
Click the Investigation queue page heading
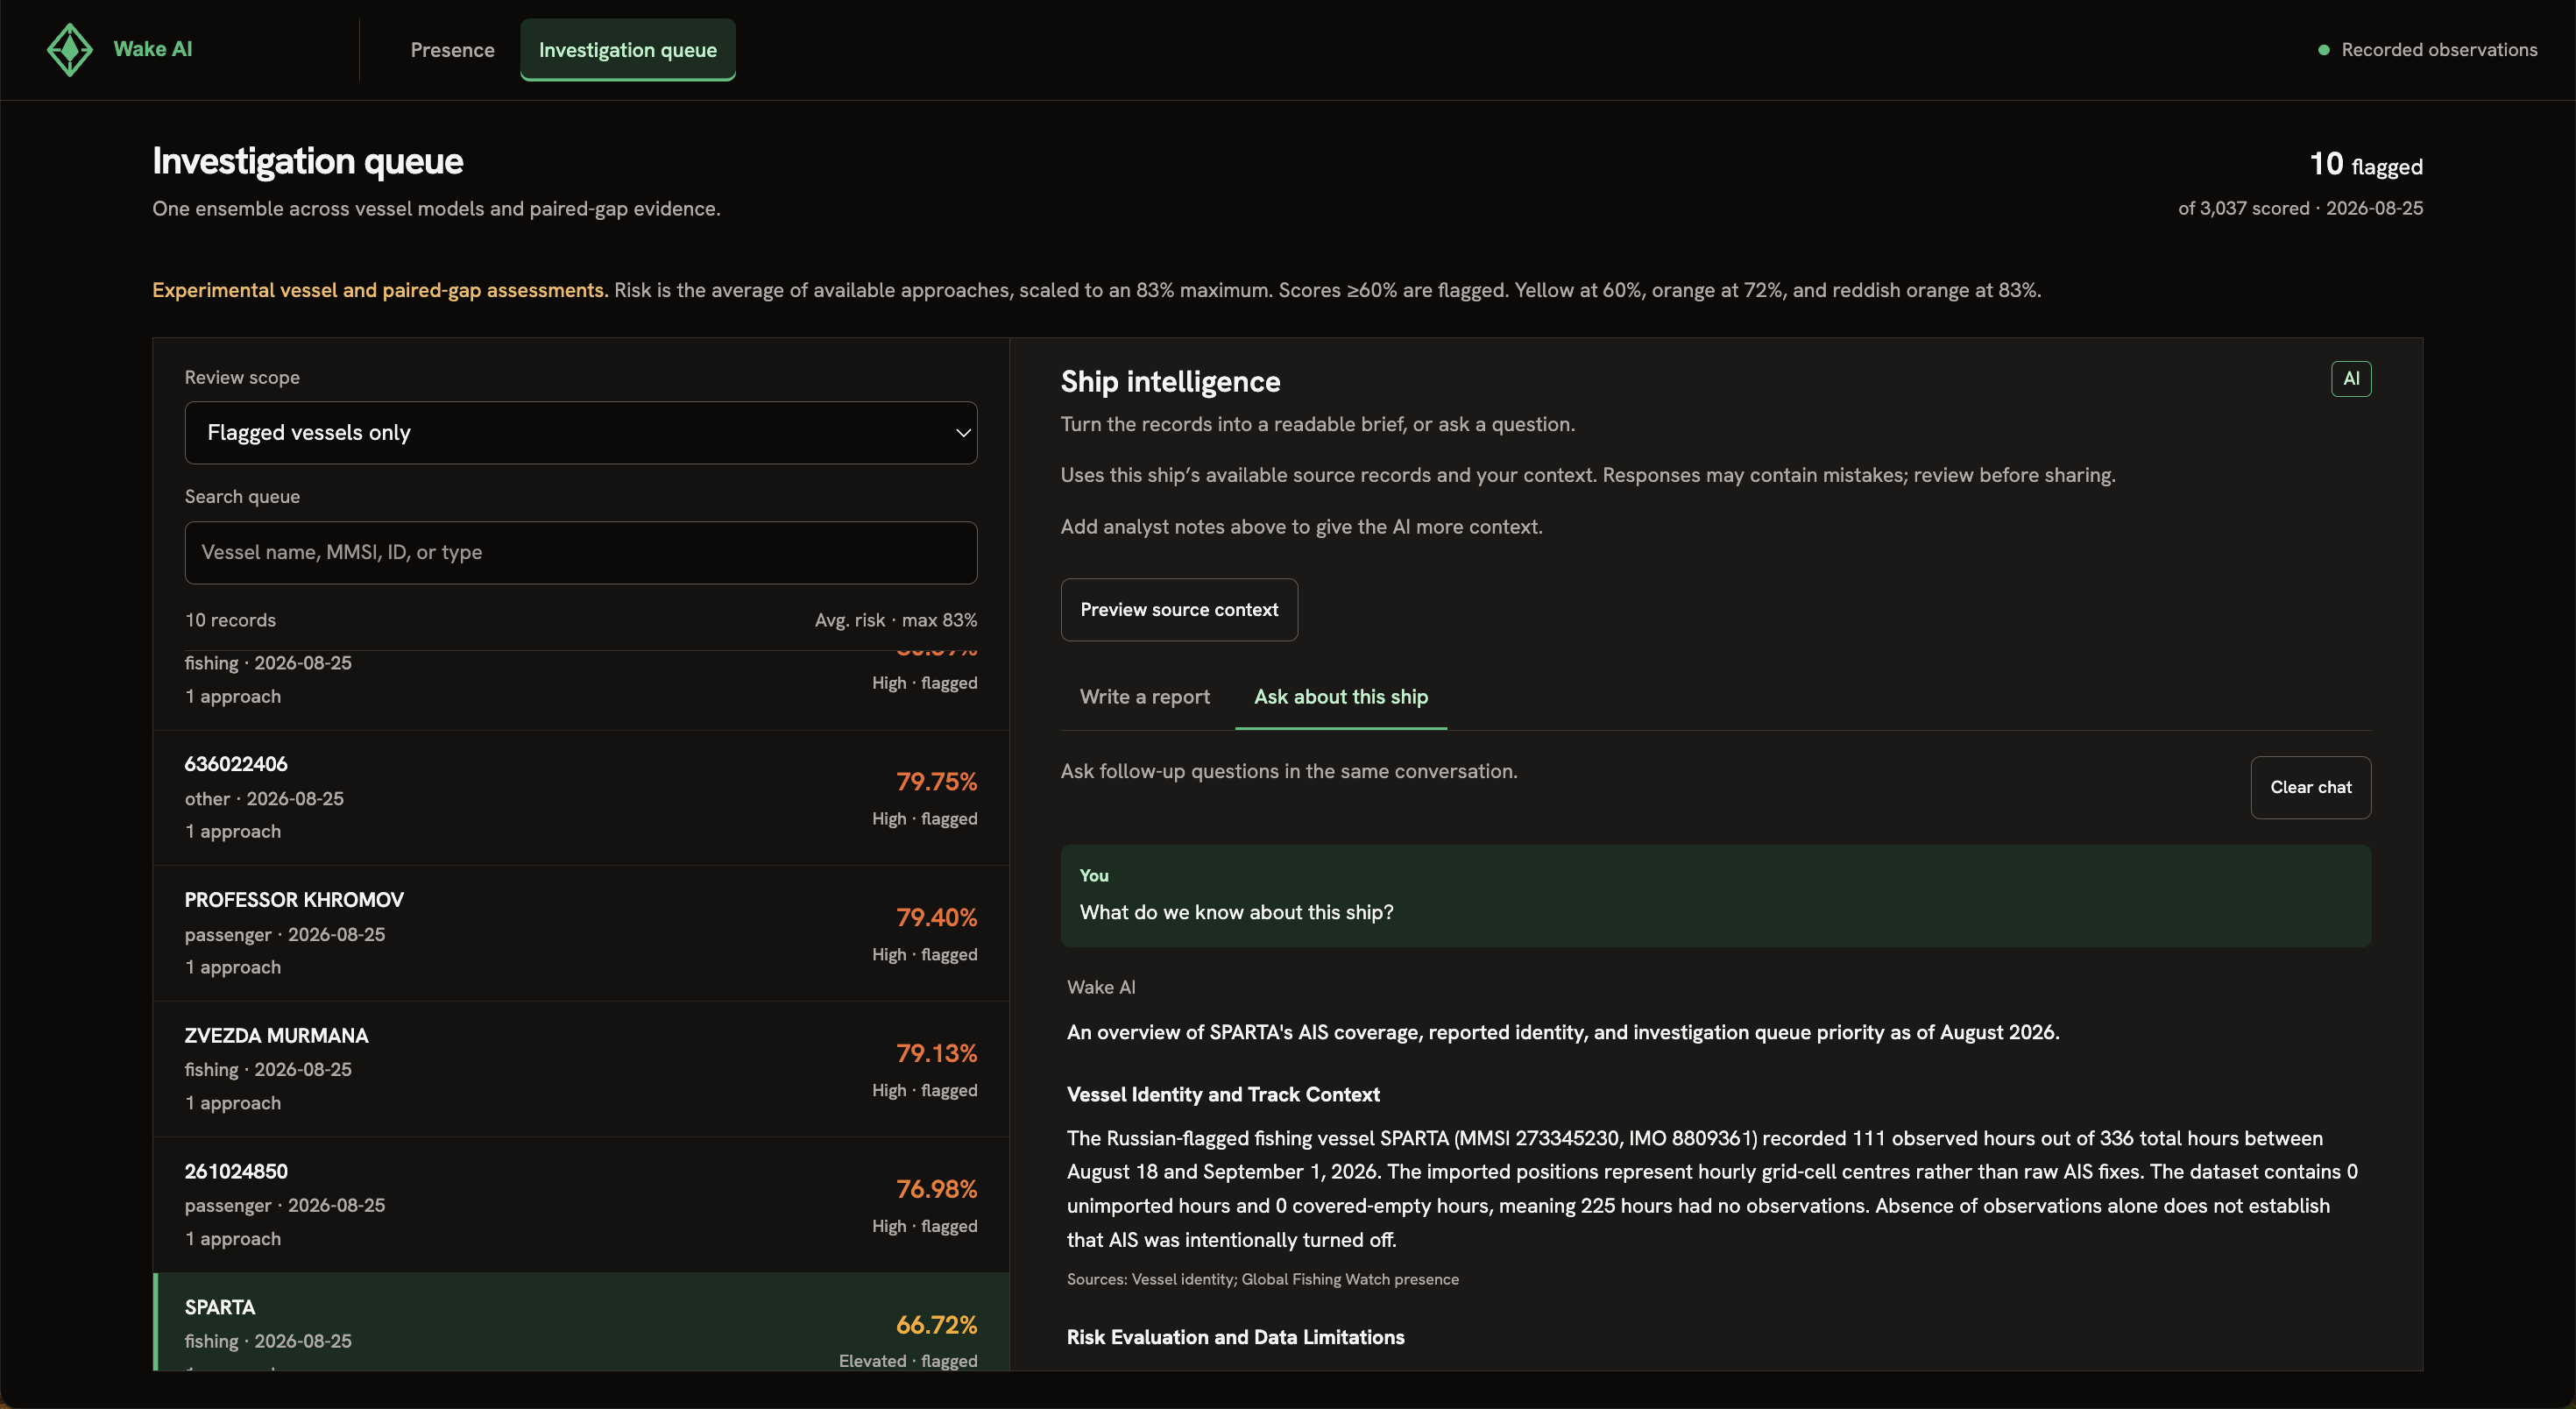coord(308,161)
